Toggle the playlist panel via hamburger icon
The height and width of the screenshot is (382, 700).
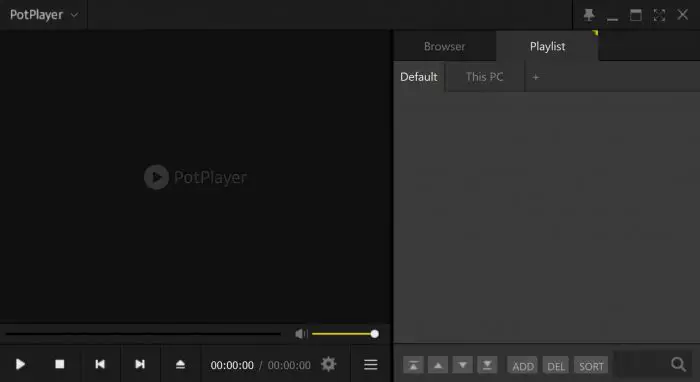371,365
